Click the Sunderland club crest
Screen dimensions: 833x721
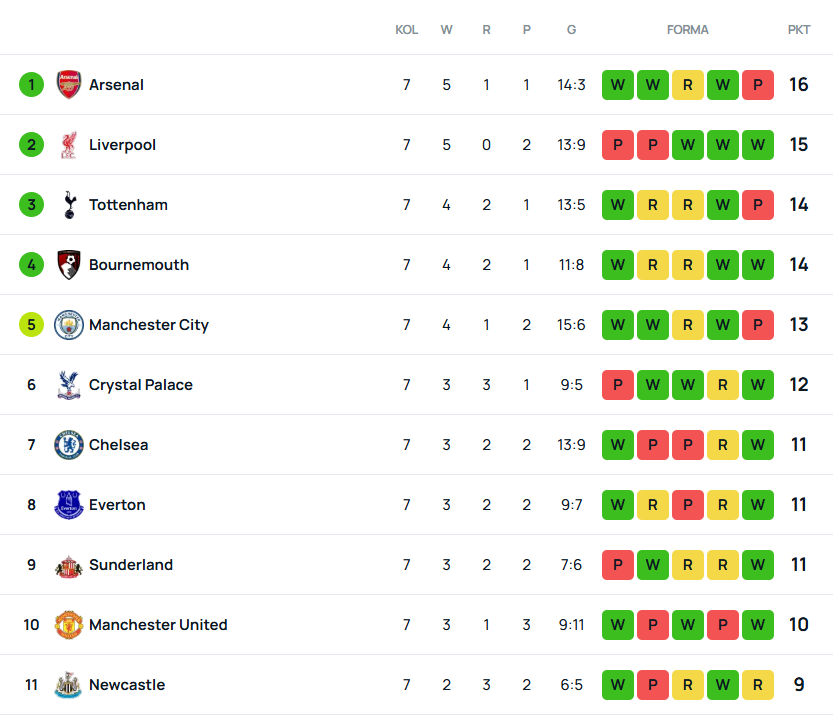(68, 565)
